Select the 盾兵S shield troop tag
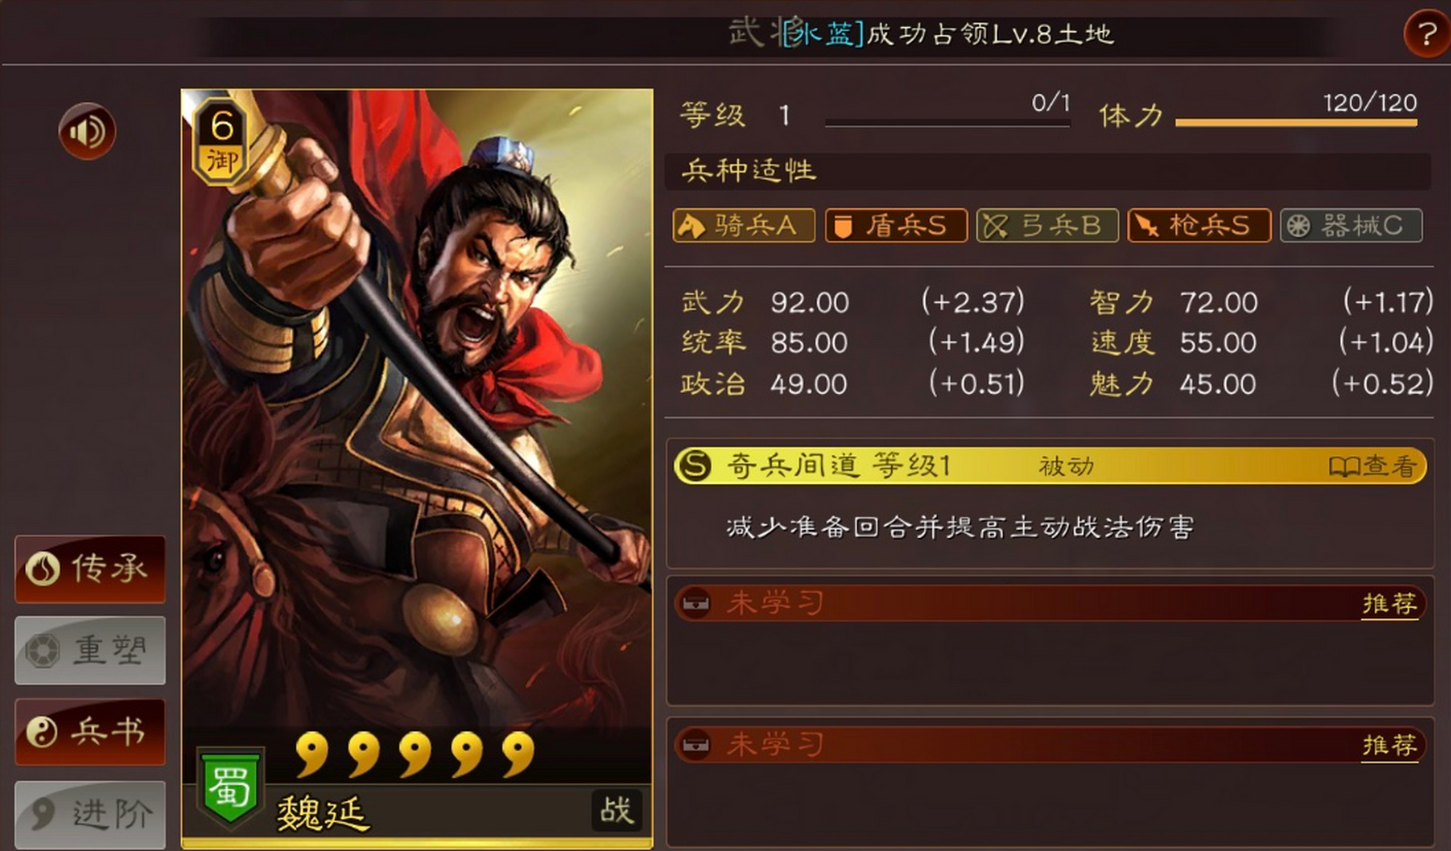 (896, 225)
